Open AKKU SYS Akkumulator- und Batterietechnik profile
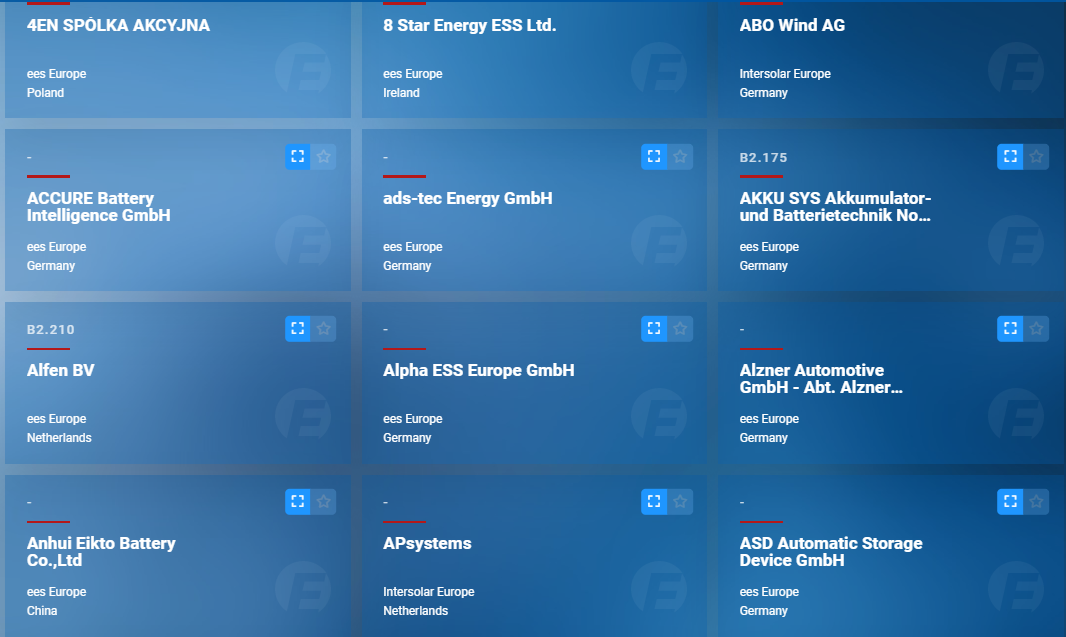Screen dimensions: 1066x637 coord(836,207)
